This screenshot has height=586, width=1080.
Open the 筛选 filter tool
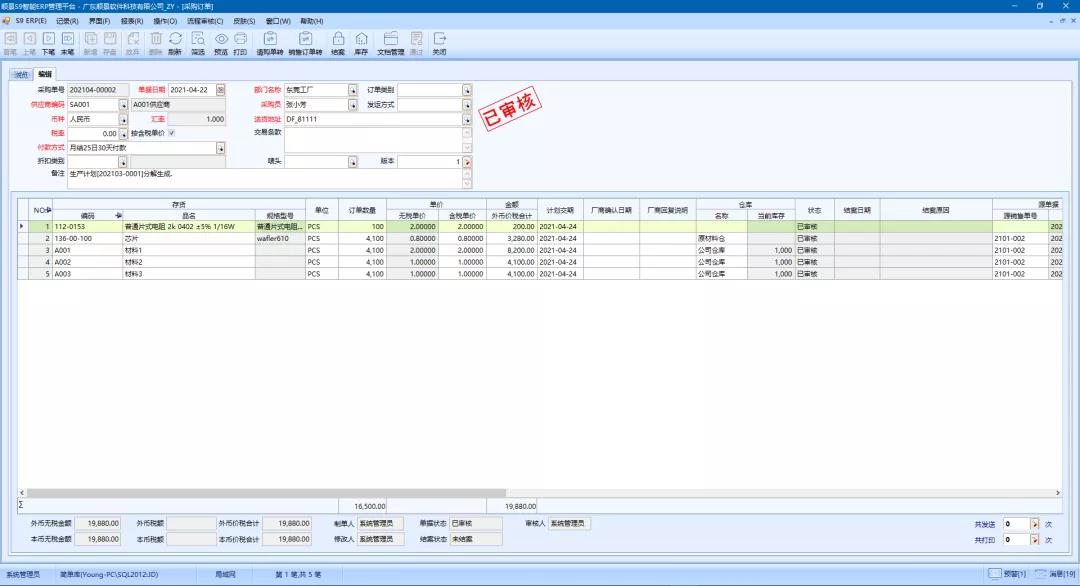coord(198,42)
